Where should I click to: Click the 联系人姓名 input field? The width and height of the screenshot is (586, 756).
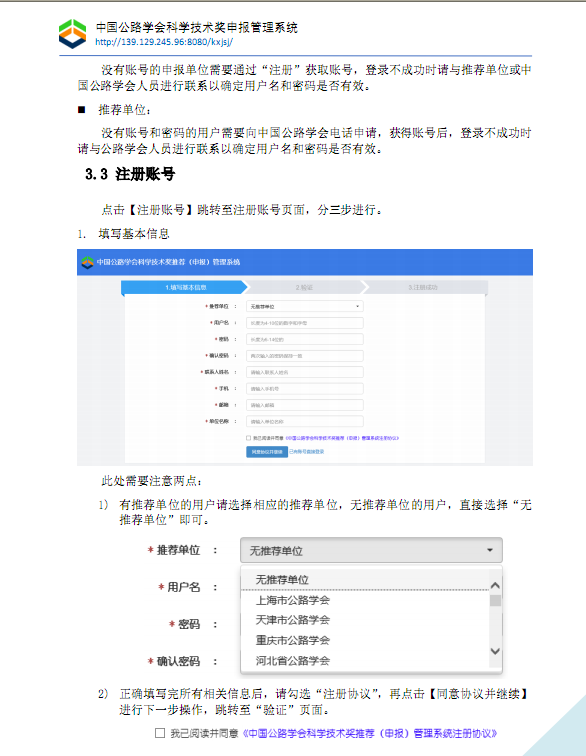pyautogui.click(x=304, y=372)
